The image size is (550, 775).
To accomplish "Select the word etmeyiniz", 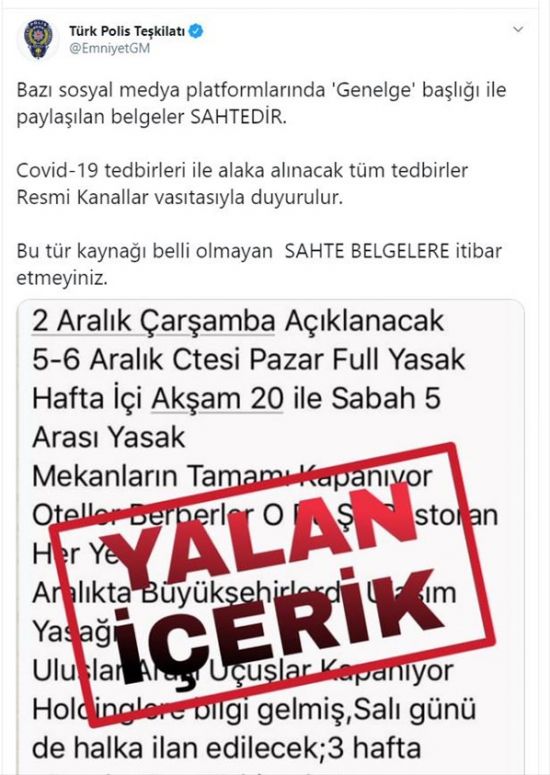I will click(x=61, y=278).
